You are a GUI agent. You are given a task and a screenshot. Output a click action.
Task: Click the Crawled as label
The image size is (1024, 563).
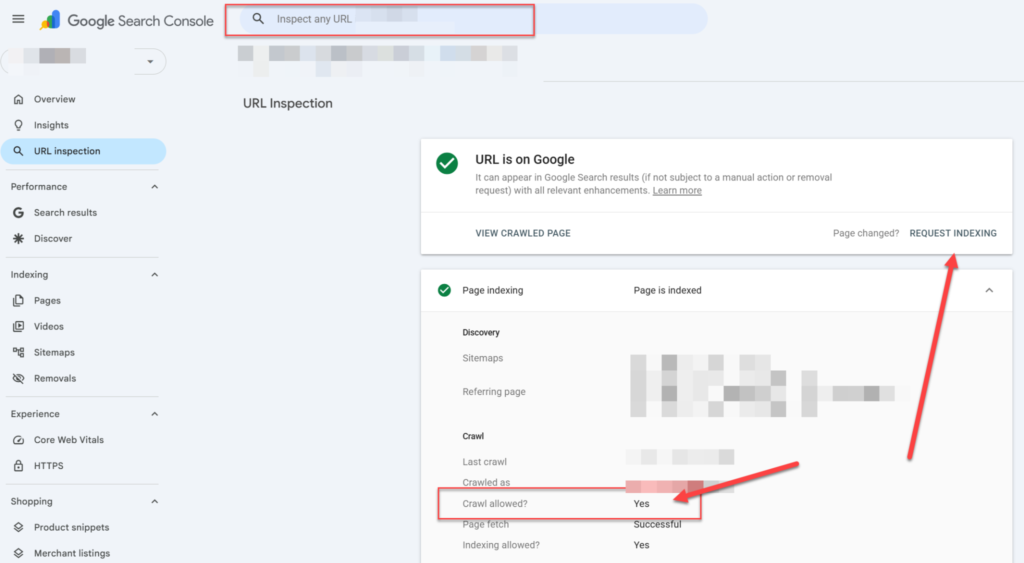pyautogui.click(x=486, y=483)
